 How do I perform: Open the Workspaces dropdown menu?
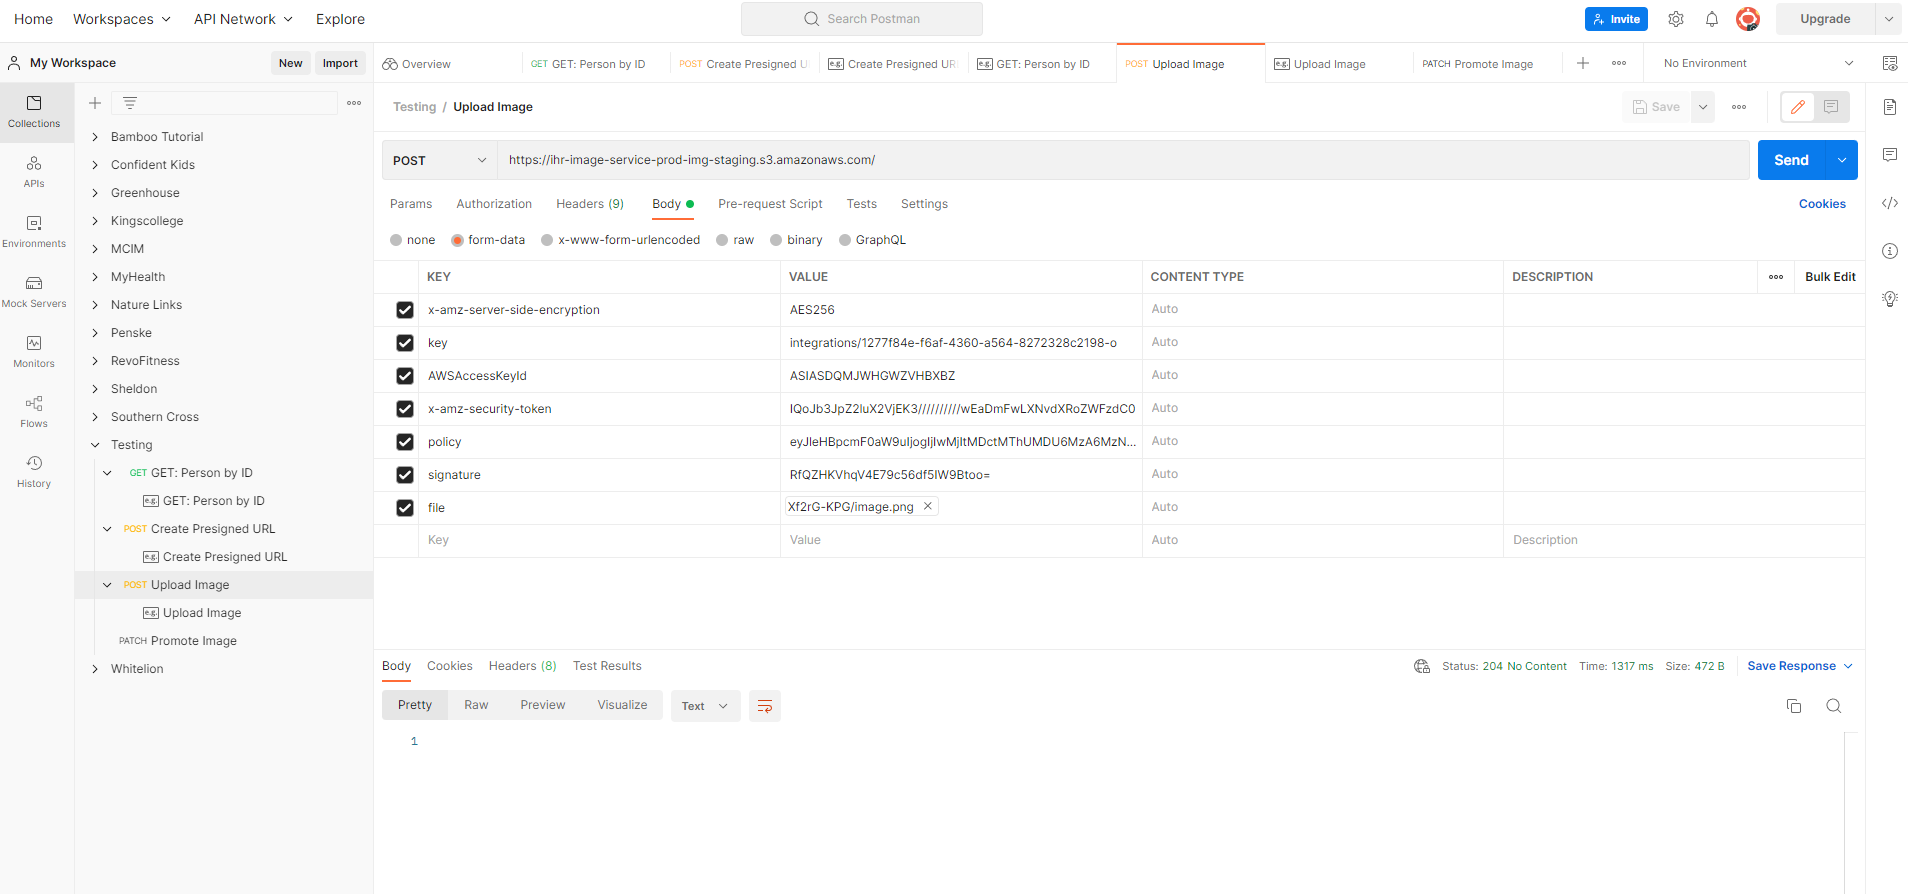pyautogui.click(x=122, y=19)
